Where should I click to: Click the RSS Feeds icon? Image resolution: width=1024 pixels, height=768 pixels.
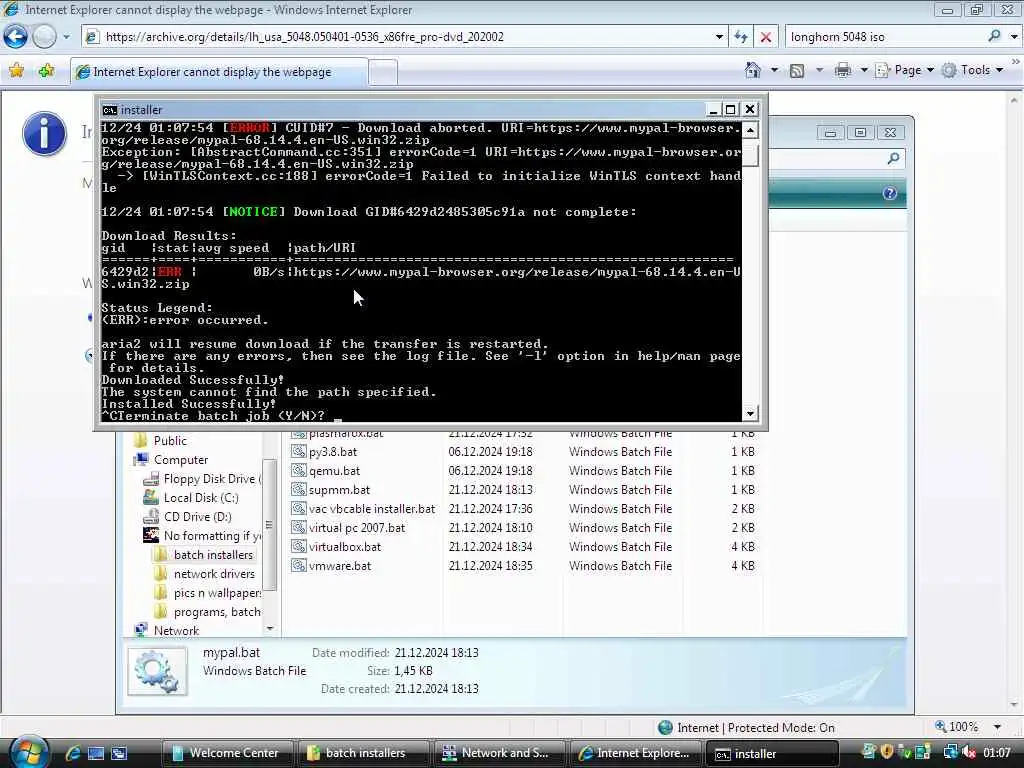(x=797, y=71)
